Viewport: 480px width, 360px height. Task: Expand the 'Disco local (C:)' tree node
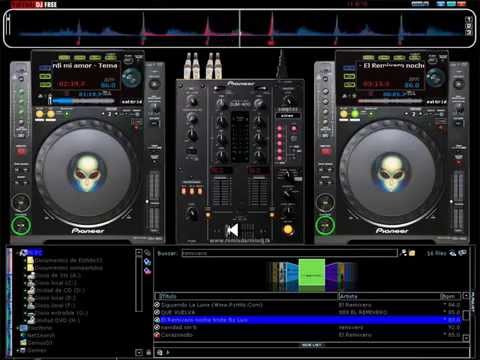point(25,283)
